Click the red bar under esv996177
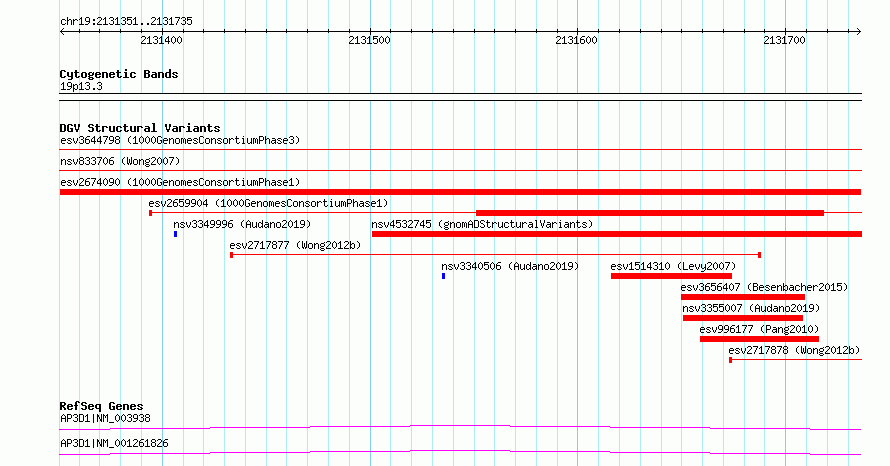The height and width of the screenshot is (466, 890). click(x=759, y=339)
